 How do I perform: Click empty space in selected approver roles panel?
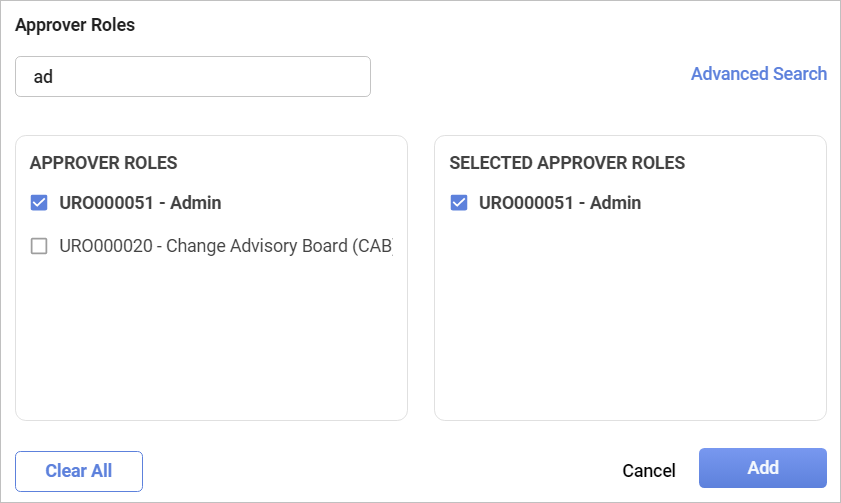coord(630,320)
